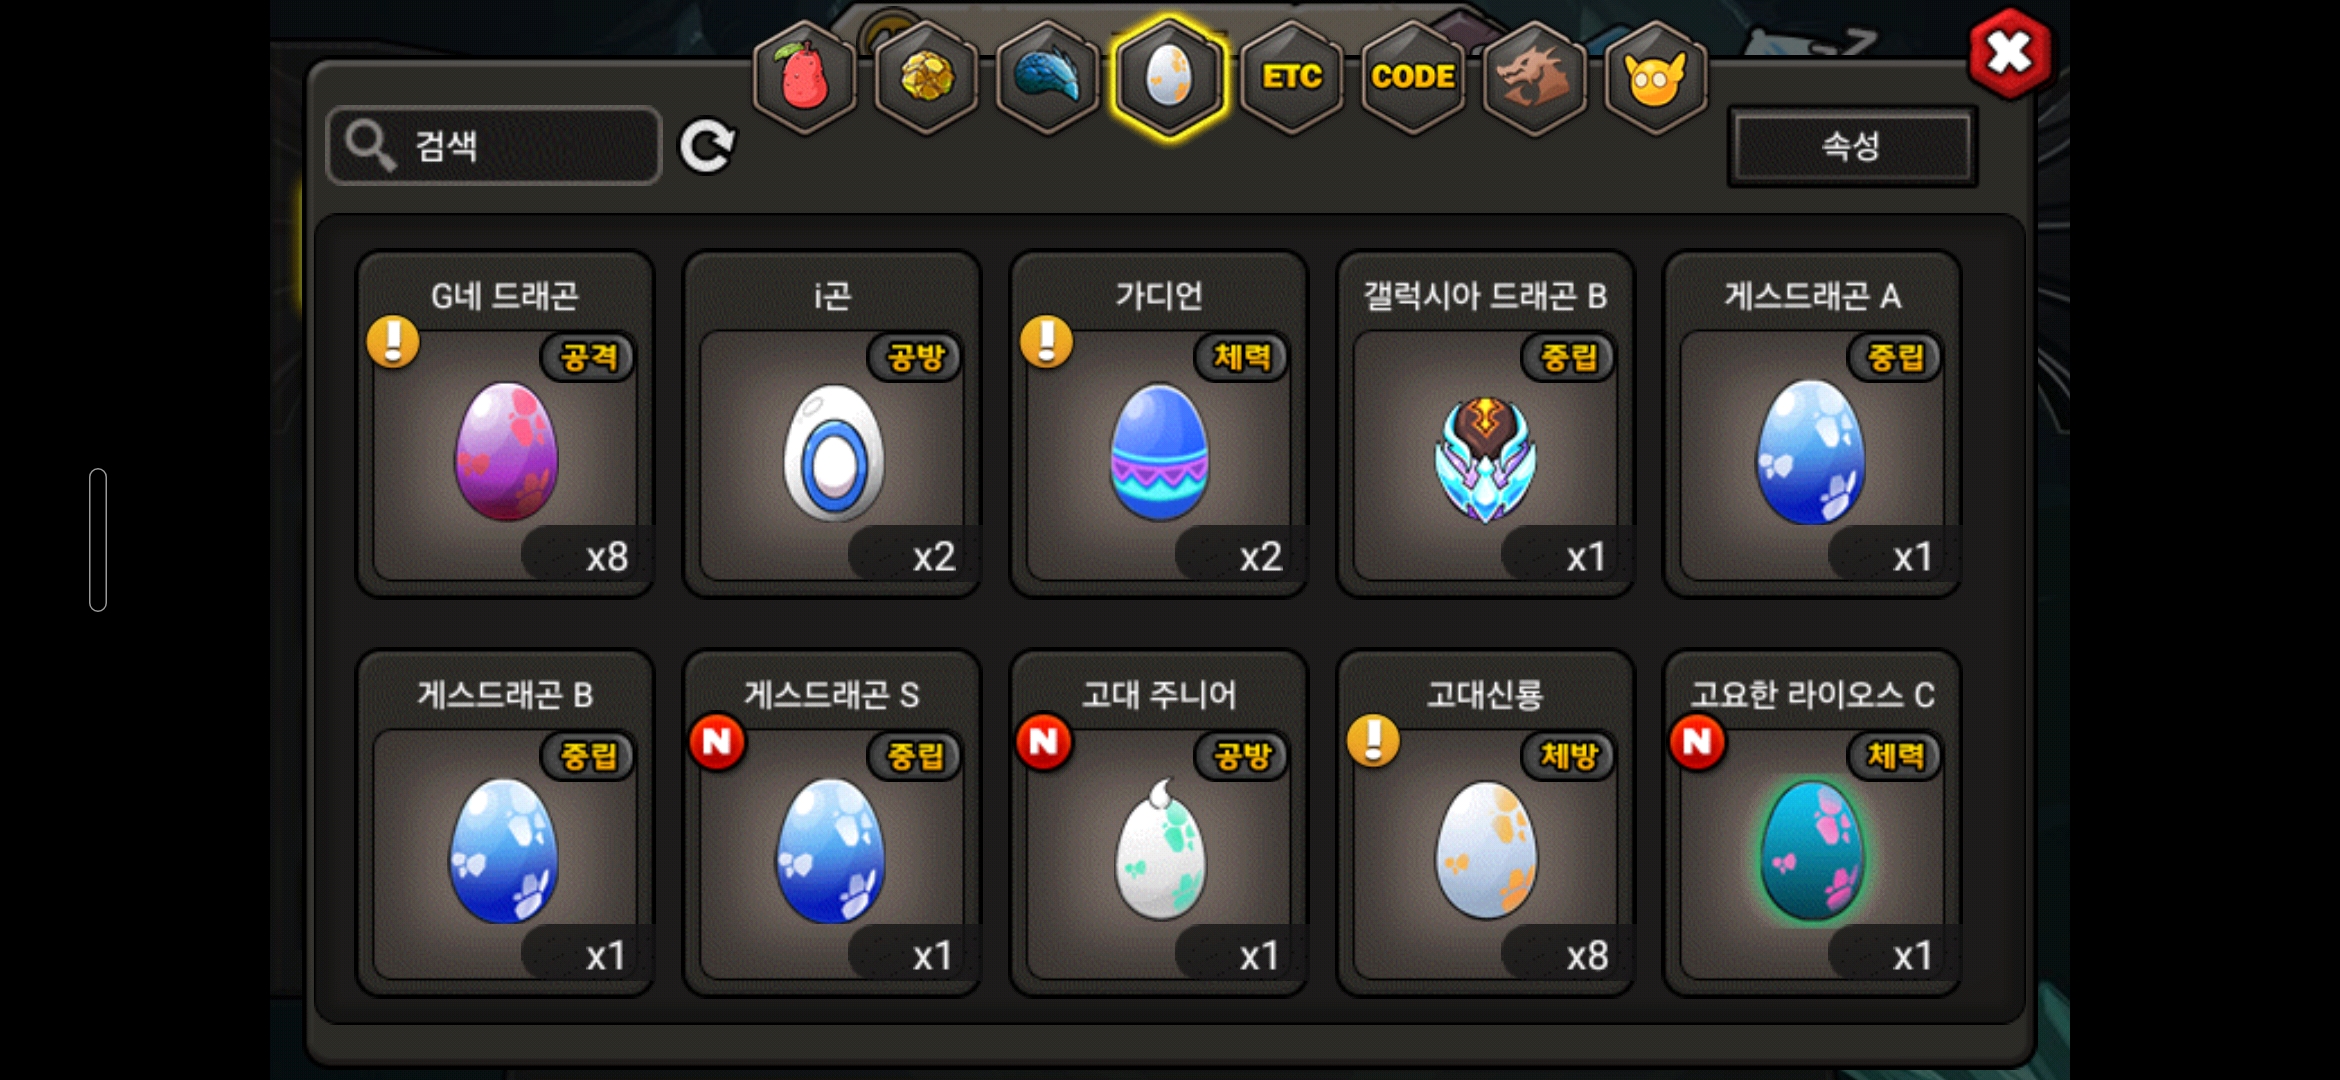
Task: Open the fruit food category tab
Action: point(805,78)
